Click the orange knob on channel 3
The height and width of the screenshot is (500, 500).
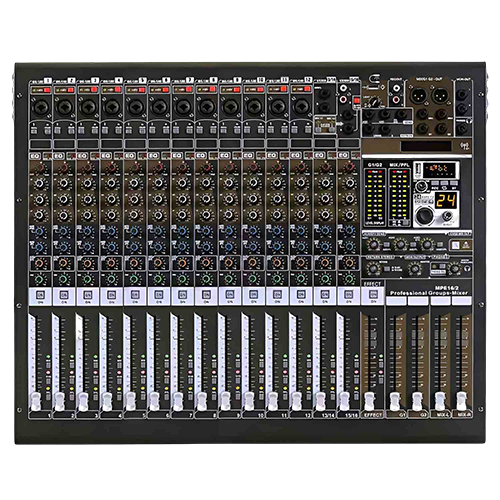click(x=87, y=263)
